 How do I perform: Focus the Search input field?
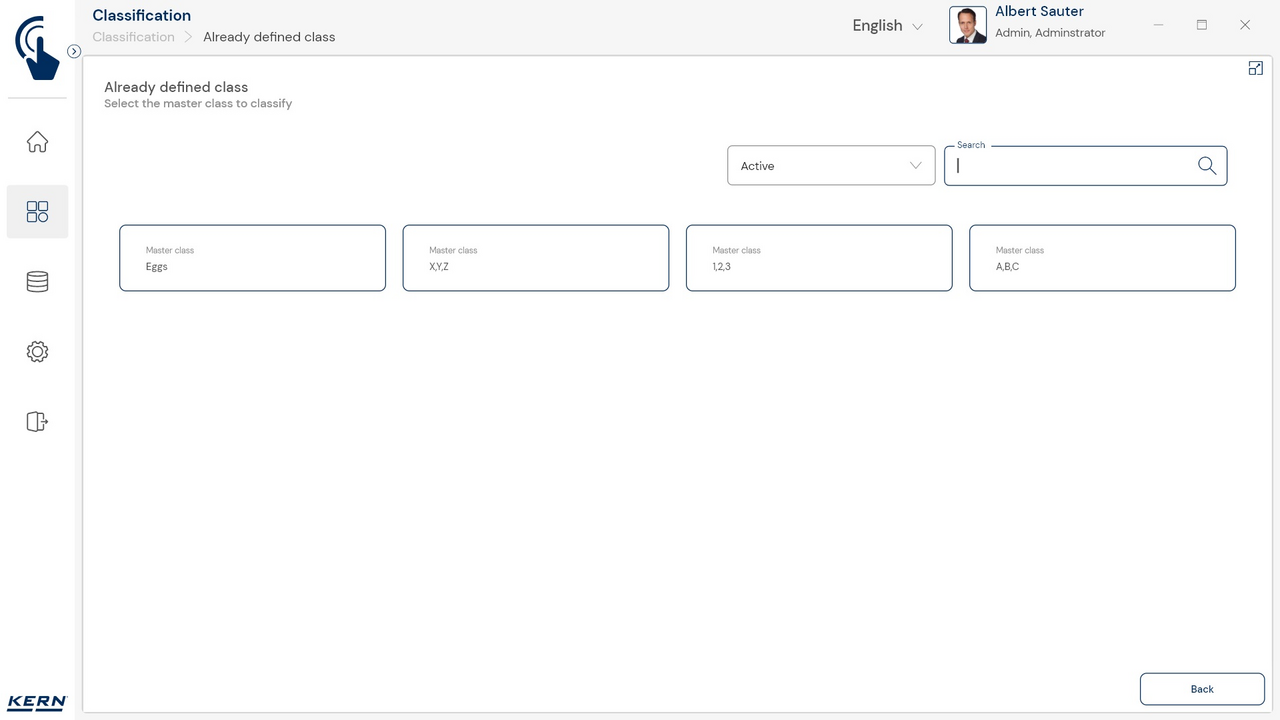coord(1070,166)
